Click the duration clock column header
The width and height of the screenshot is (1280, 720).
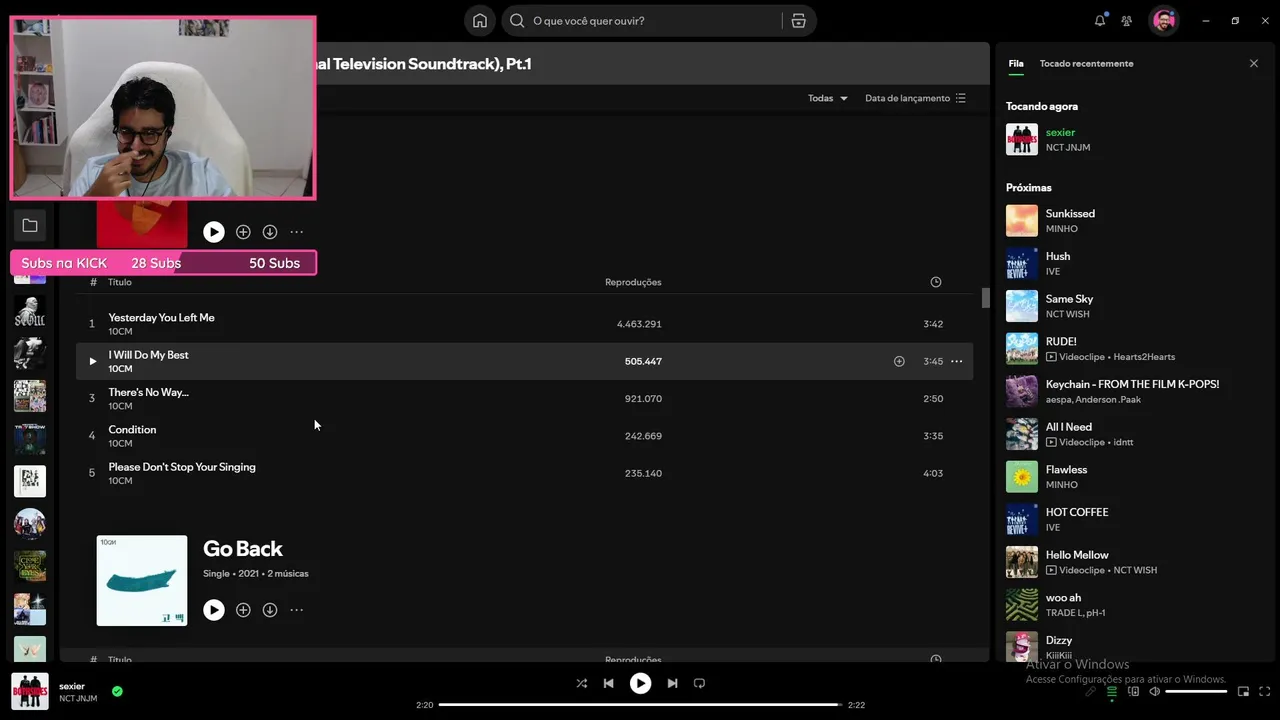(x=936, y=282)
